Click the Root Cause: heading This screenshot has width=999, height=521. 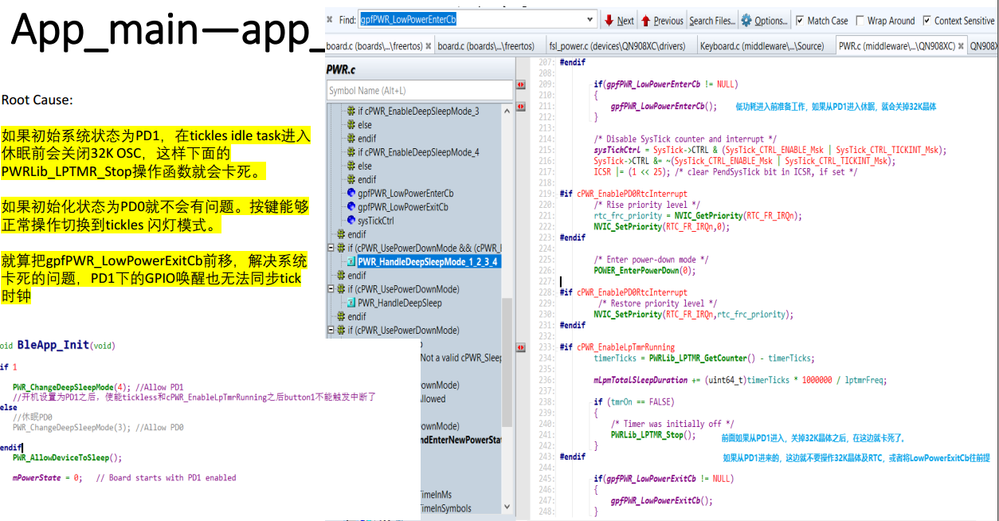[x=37, y=100]
